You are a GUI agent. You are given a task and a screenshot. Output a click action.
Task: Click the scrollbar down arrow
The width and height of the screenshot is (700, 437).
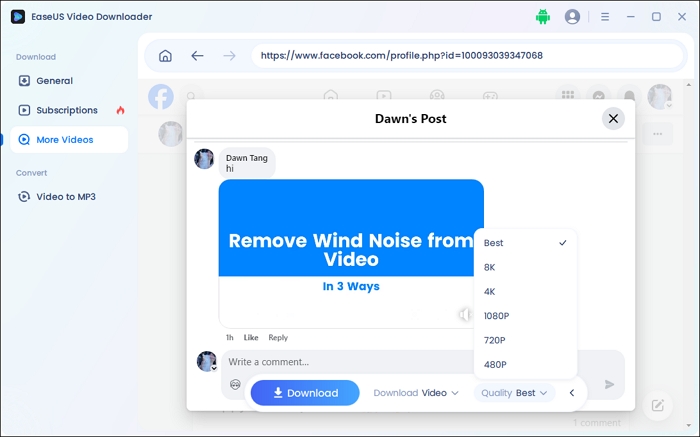click(x=689, y=426)
